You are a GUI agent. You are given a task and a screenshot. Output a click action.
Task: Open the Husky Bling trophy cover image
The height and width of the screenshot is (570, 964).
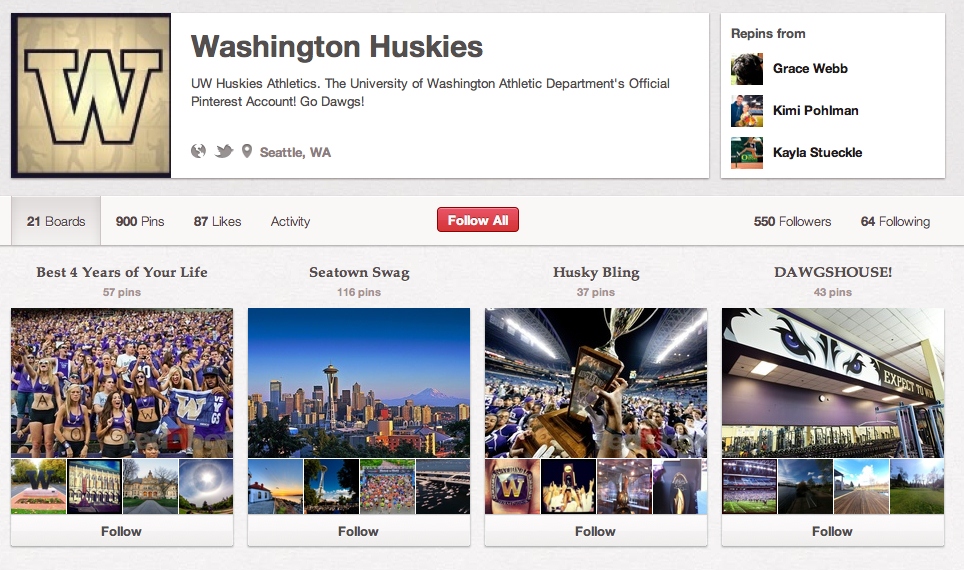pyautogui.click(x=596, y=382)
